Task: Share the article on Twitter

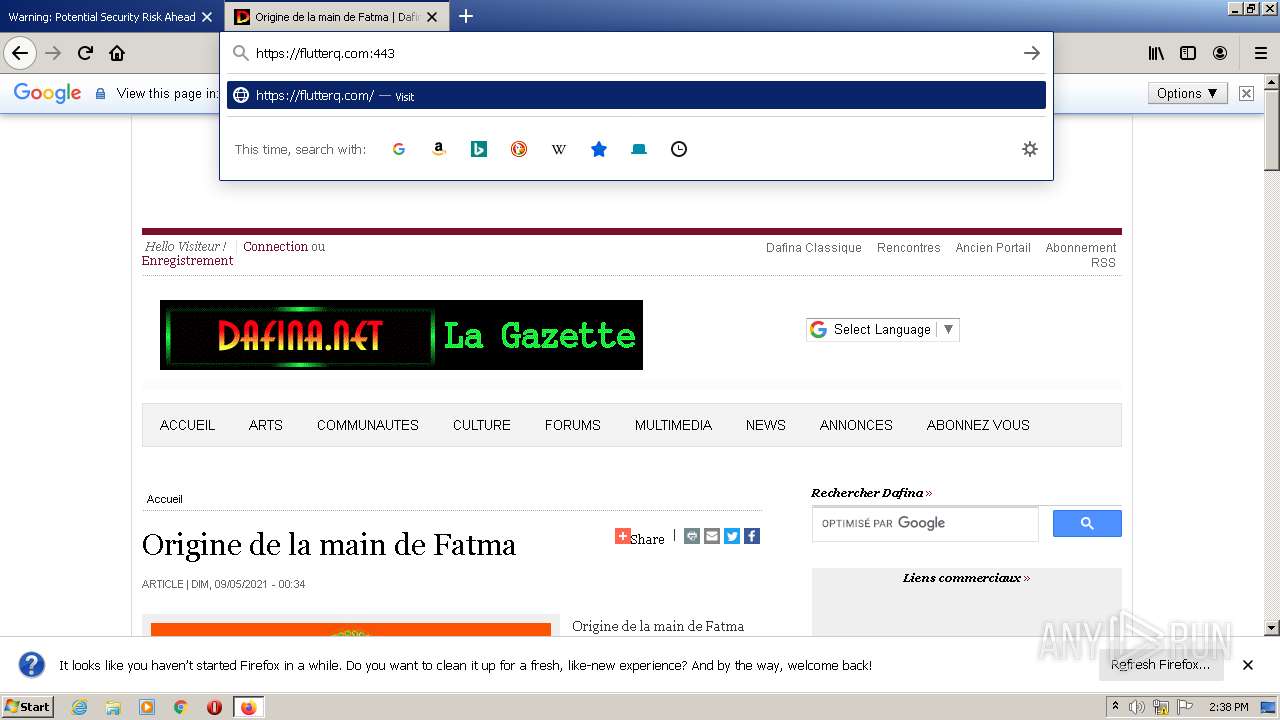Action: point(732,536)
